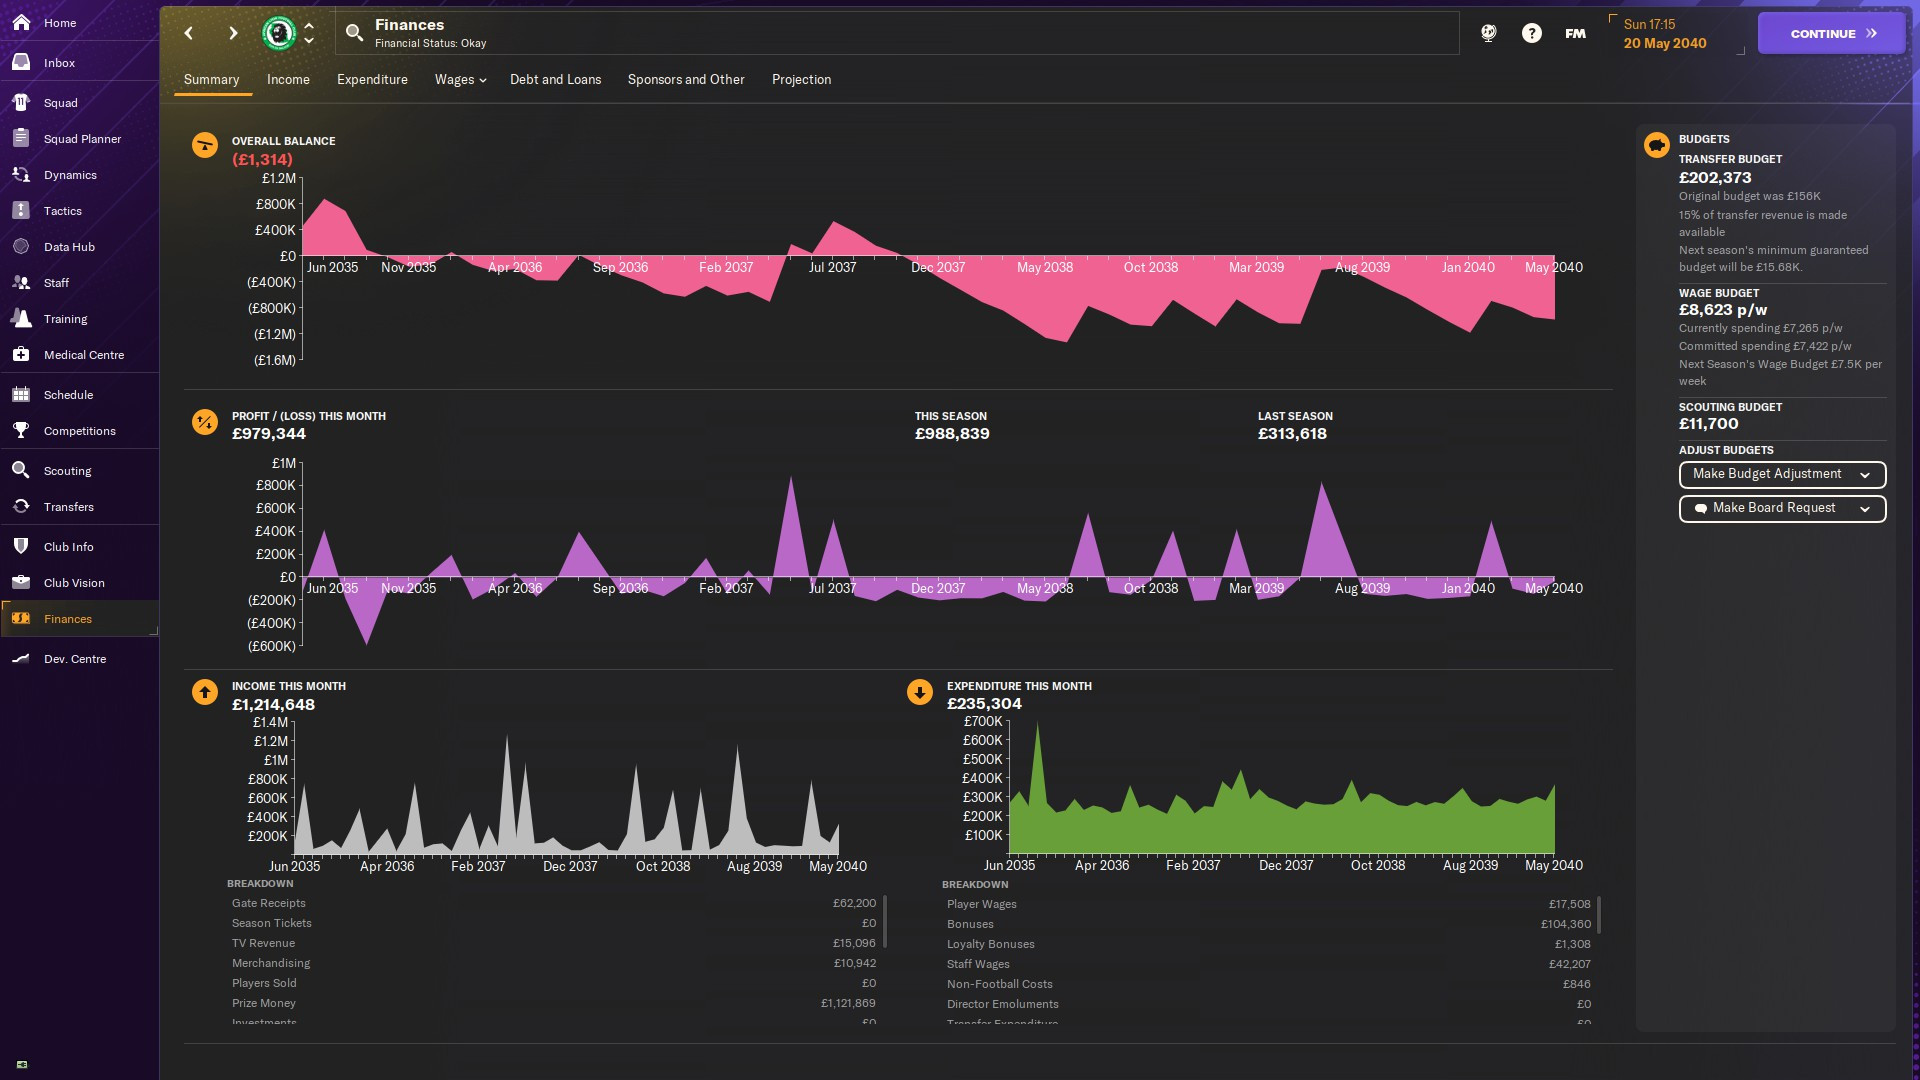Image resolution: width=1920 pixels, height=1080 pixels.
Task: Open Club Vision from sidebar
Action: [73, 583]
